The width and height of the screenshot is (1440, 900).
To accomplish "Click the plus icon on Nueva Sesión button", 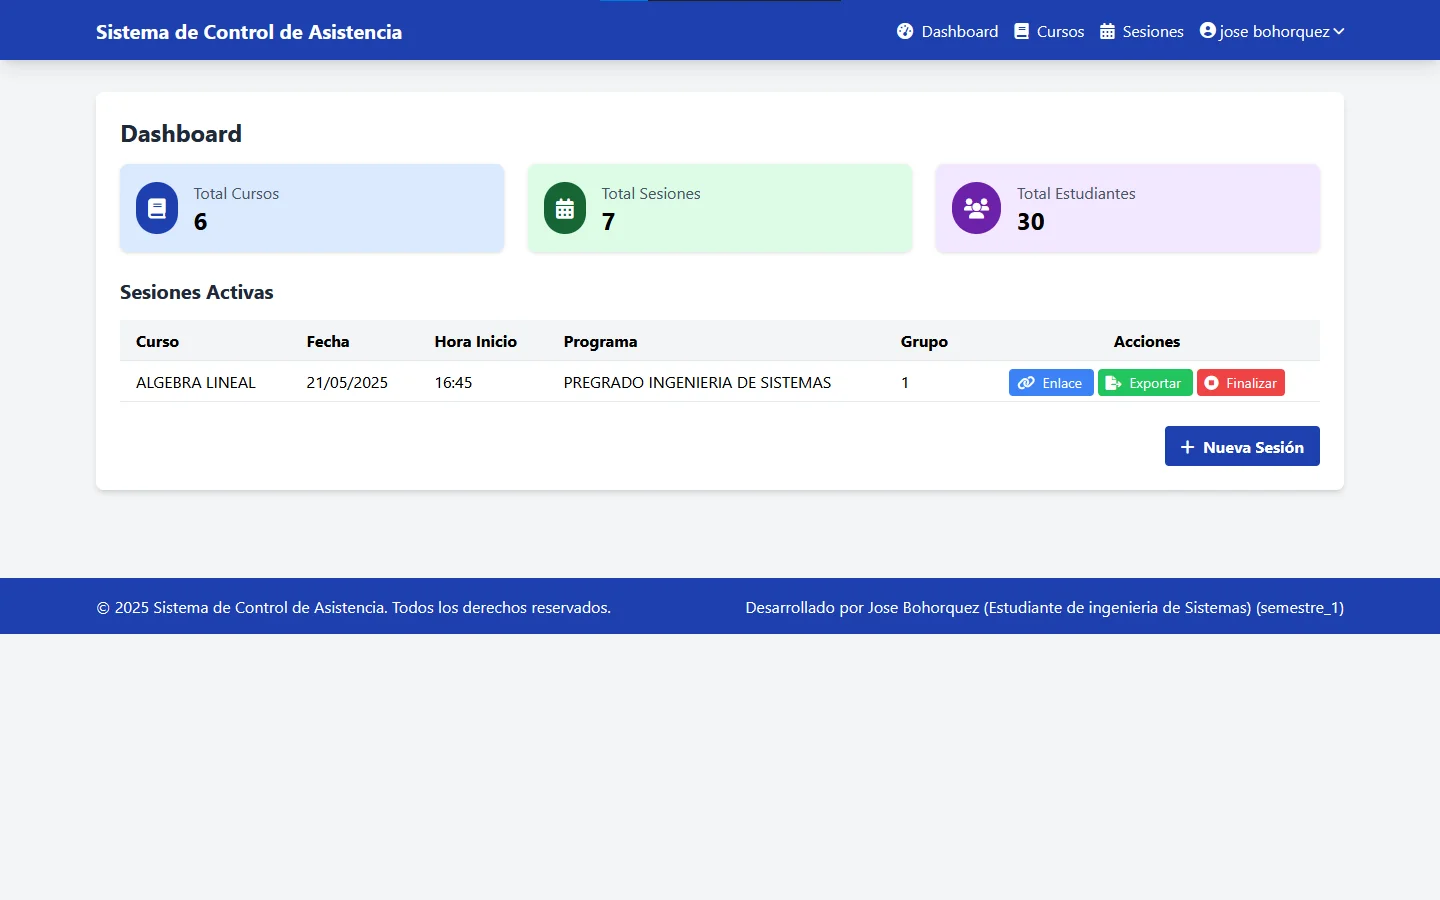I will pyautogui.click(x=1187, y=447).
